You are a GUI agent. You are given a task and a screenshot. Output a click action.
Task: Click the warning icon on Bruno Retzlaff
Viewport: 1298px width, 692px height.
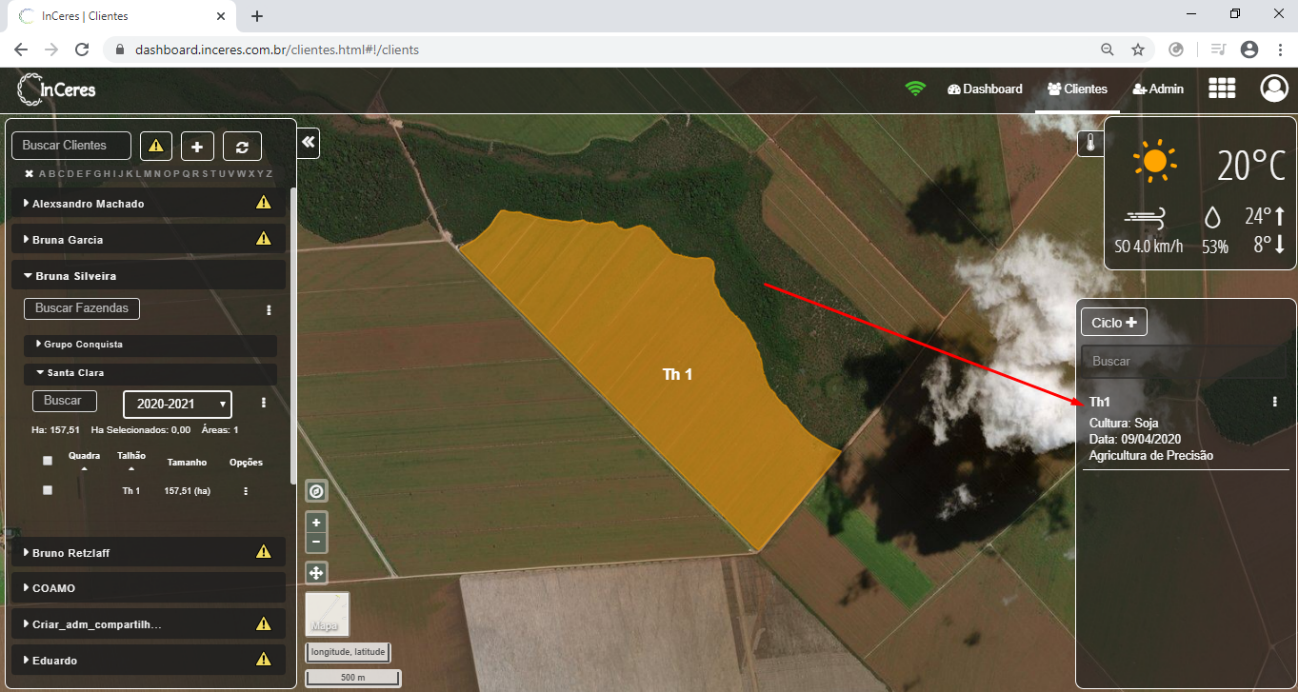click(x=263, y=552)
